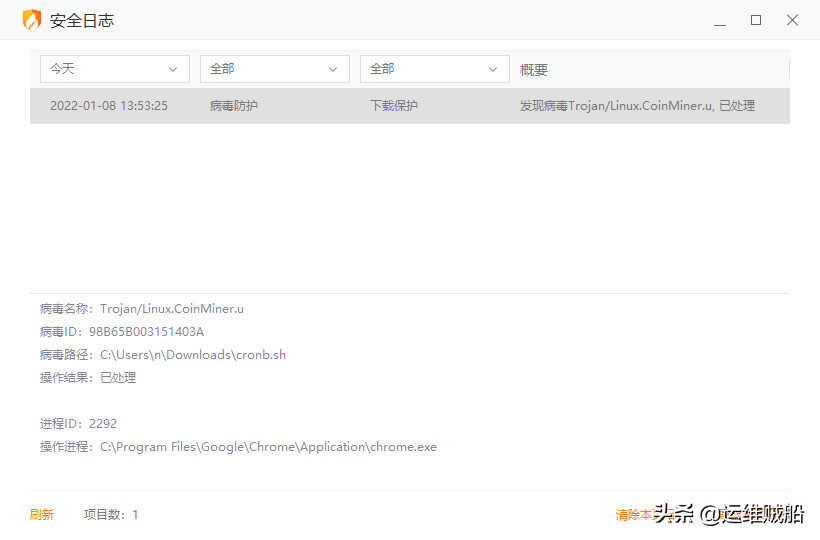Expand the 全部 filter beside the 概要 header
This screenshot has height=540, width=820.
point(435,69)
